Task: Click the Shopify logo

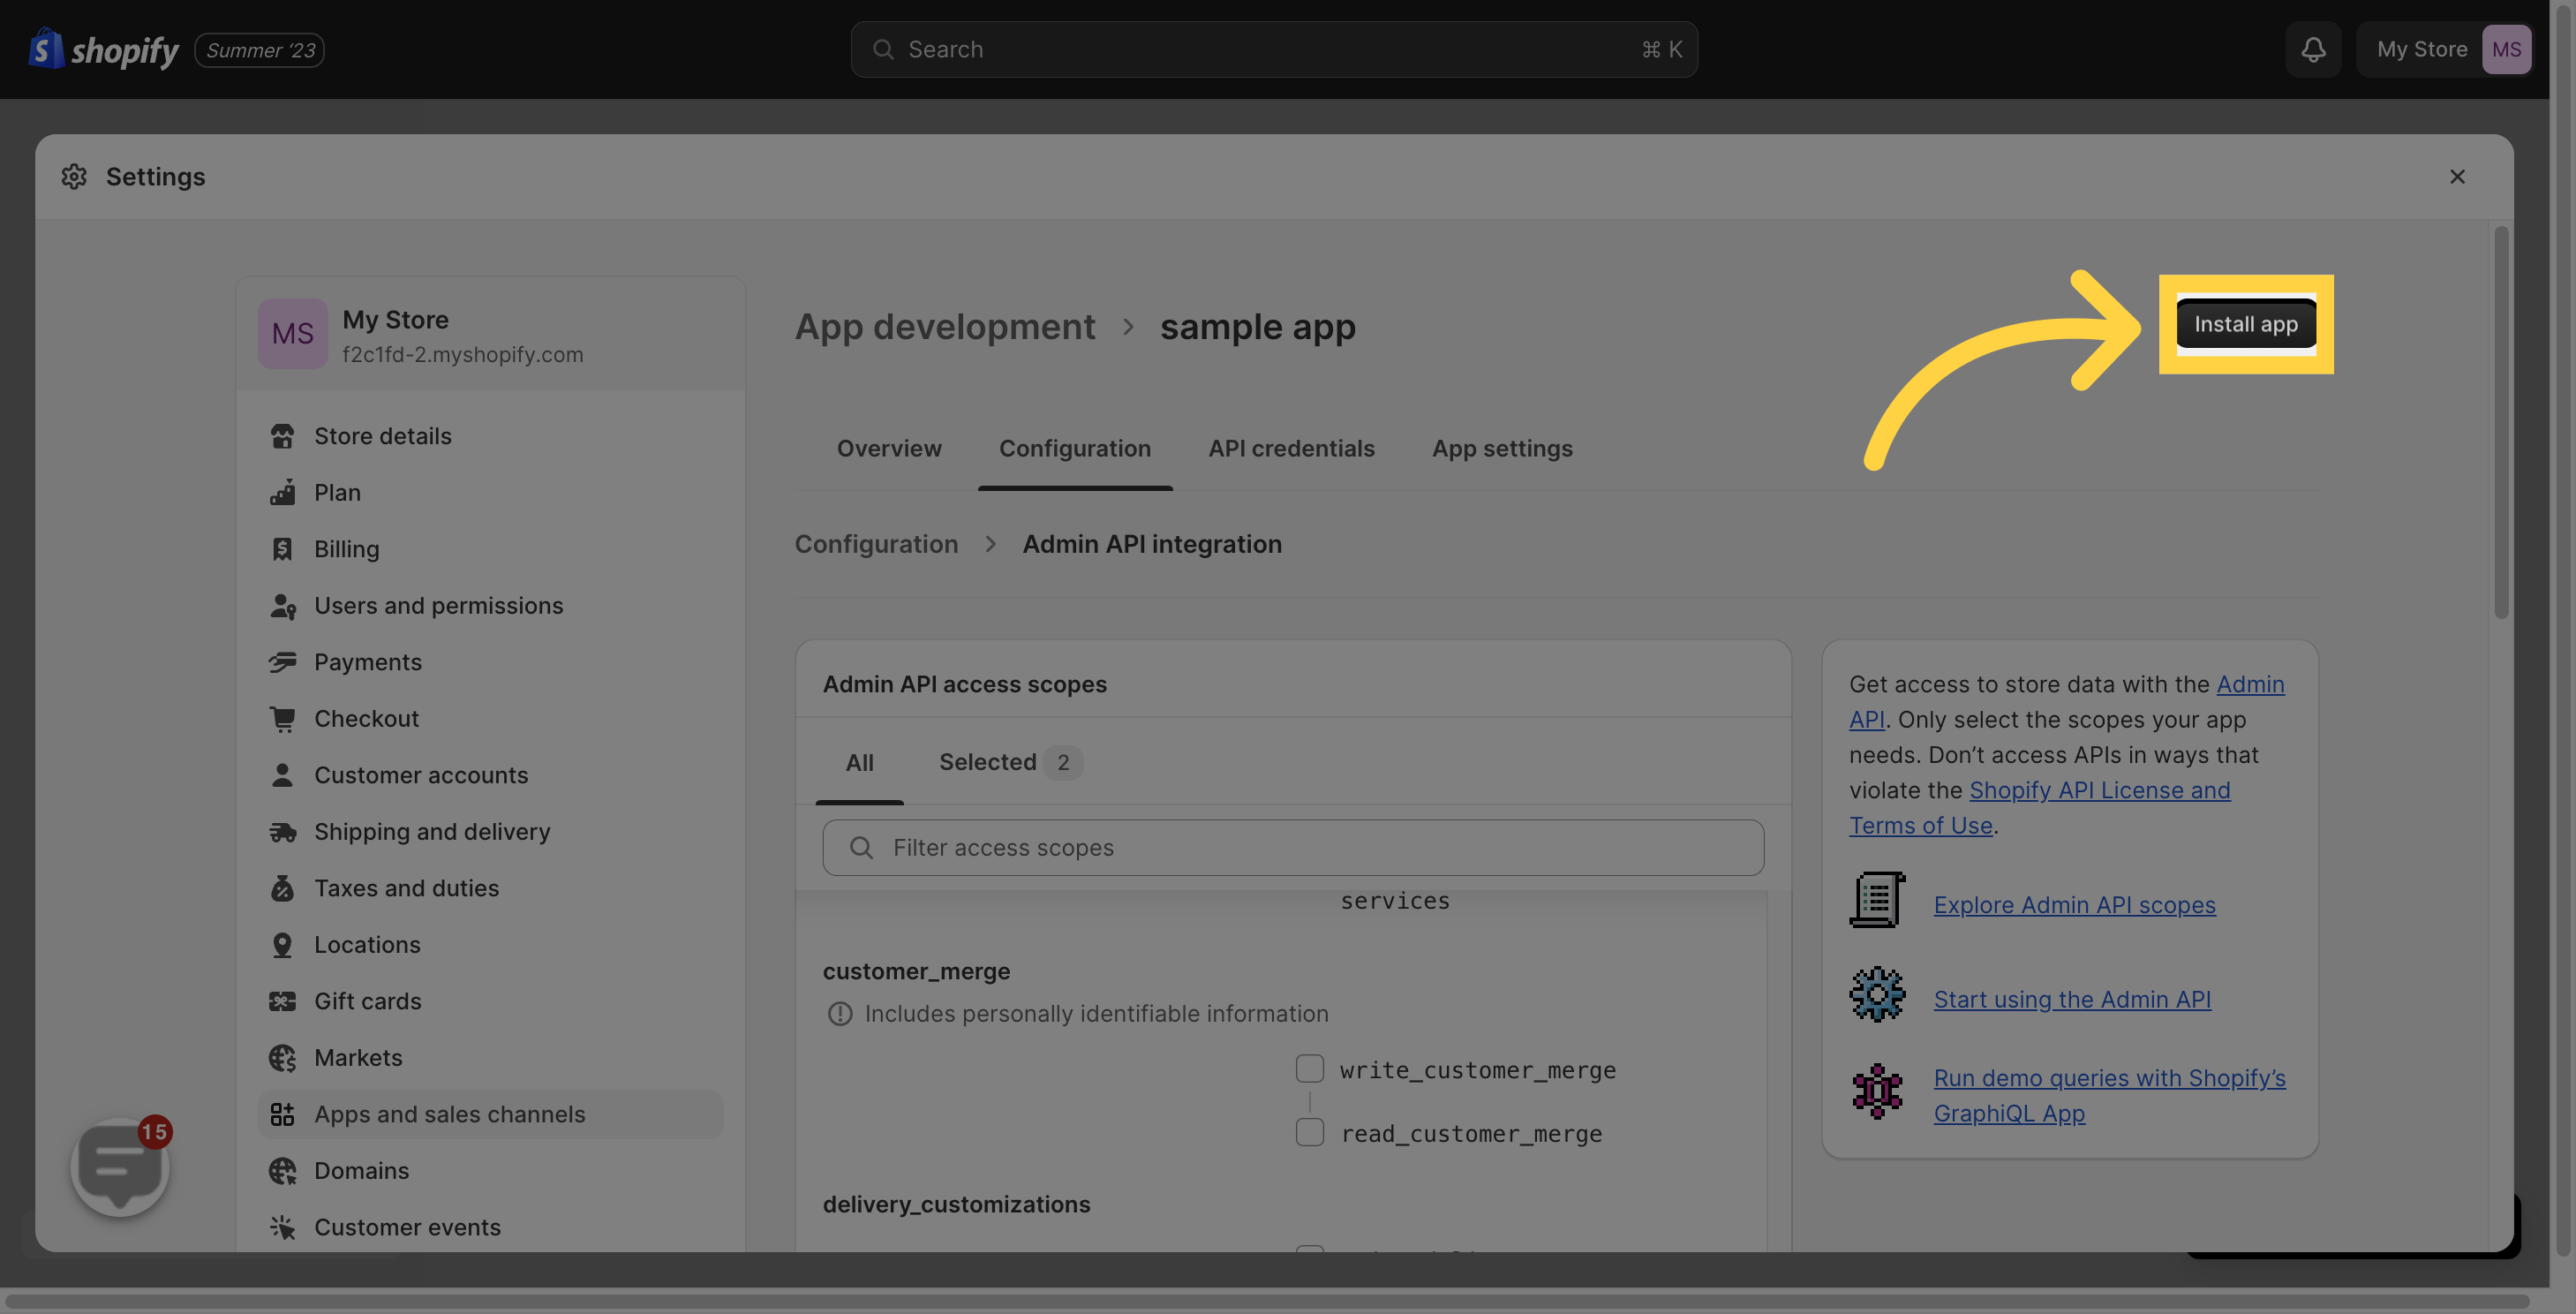Action: pos(103,49)
